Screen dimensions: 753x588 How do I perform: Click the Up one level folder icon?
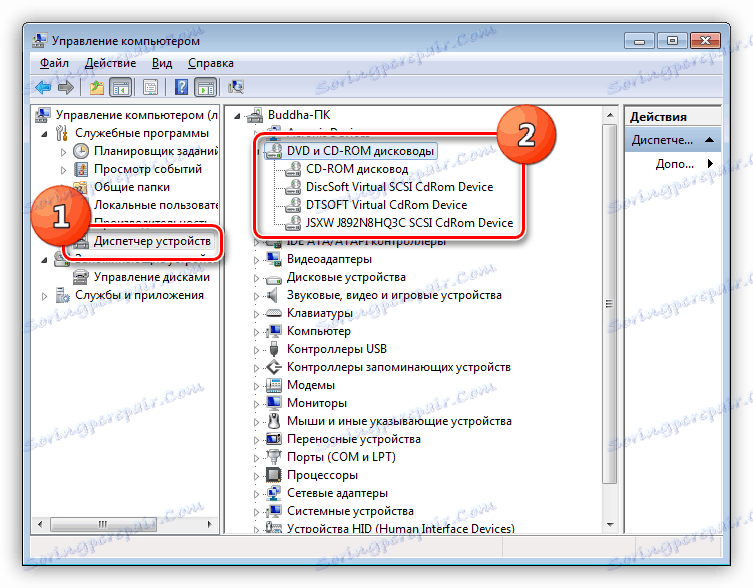coord(97,87)
